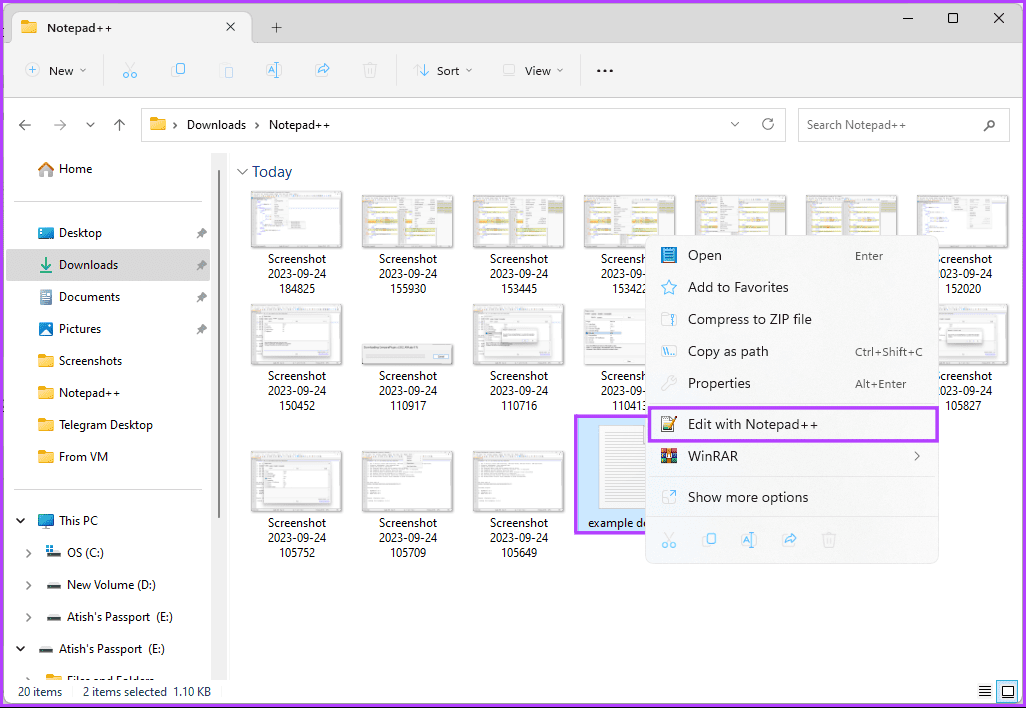This screenshot has width=1026, height=708.
Task: Navigate to Downloads via the breadcrumb
Action: pyautogui.click(x=216, y=124)
